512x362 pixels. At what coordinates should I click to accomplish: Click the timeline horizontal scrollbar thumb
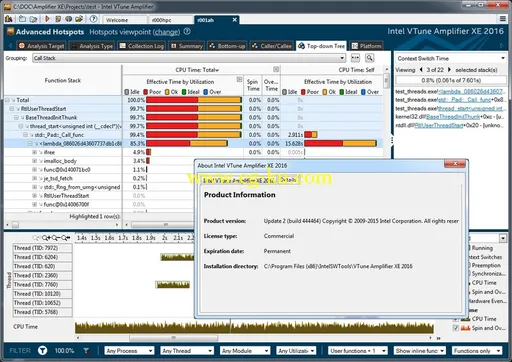(174, 338)
